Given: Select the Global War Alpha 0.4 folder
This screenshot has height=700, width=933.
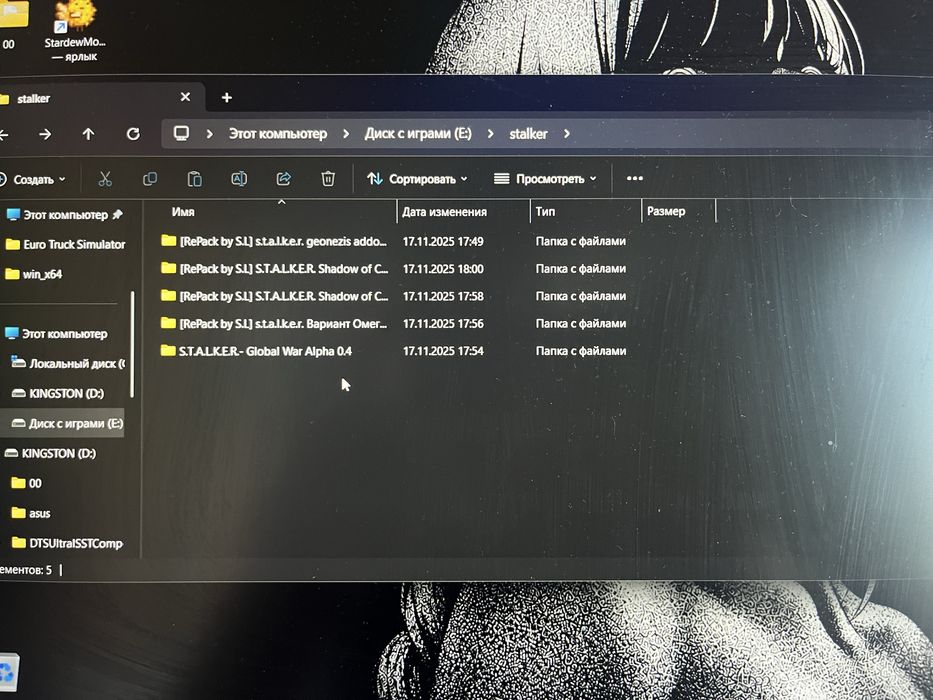Looking at the screenshot, I should point(265,351).
